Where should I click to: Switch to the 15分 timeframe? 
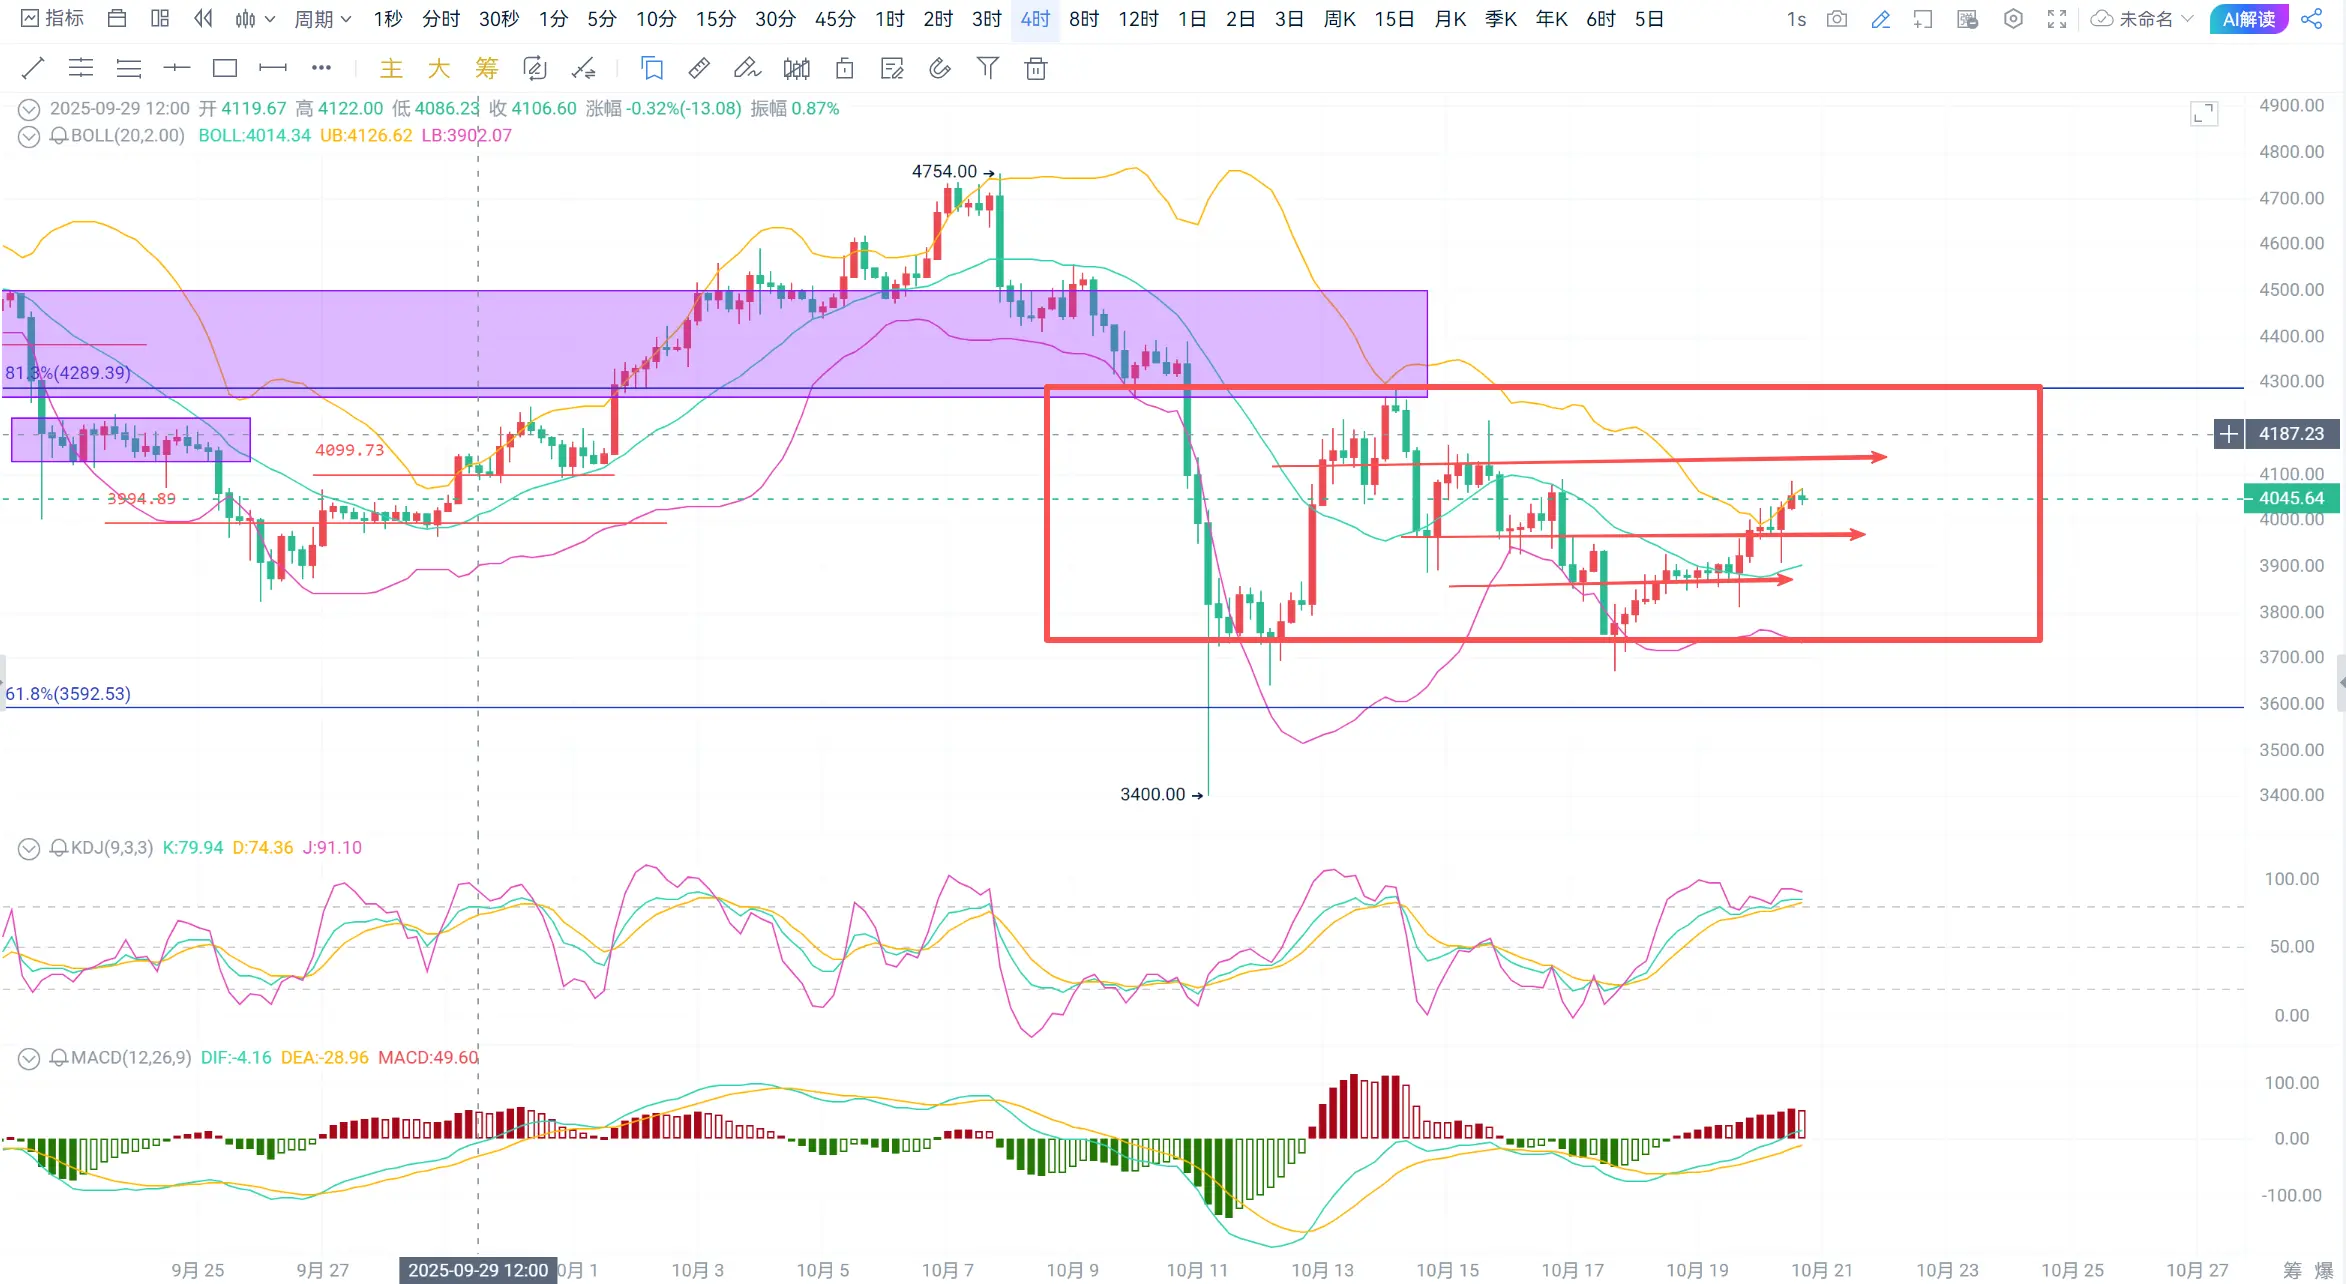[x=715, y=19]
